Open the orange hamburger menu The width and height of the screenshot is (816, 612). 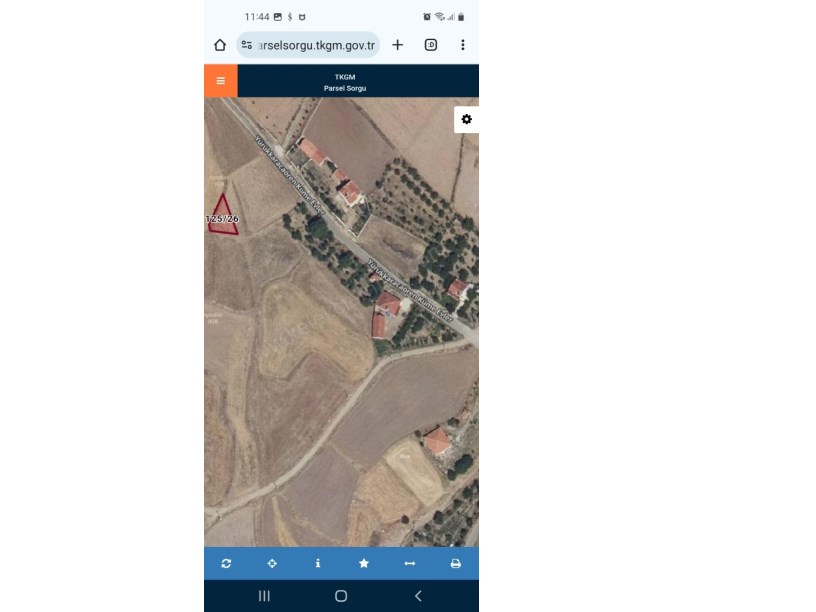[x=221, y=81]
